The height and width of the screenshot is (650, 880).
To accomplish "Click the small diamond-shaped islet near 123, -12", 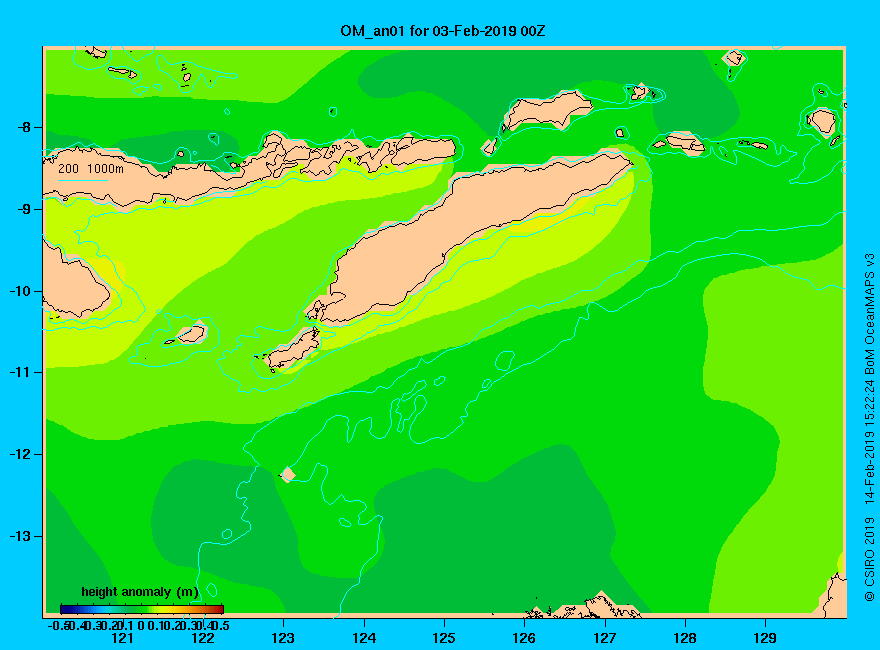I will pos(287,474).
